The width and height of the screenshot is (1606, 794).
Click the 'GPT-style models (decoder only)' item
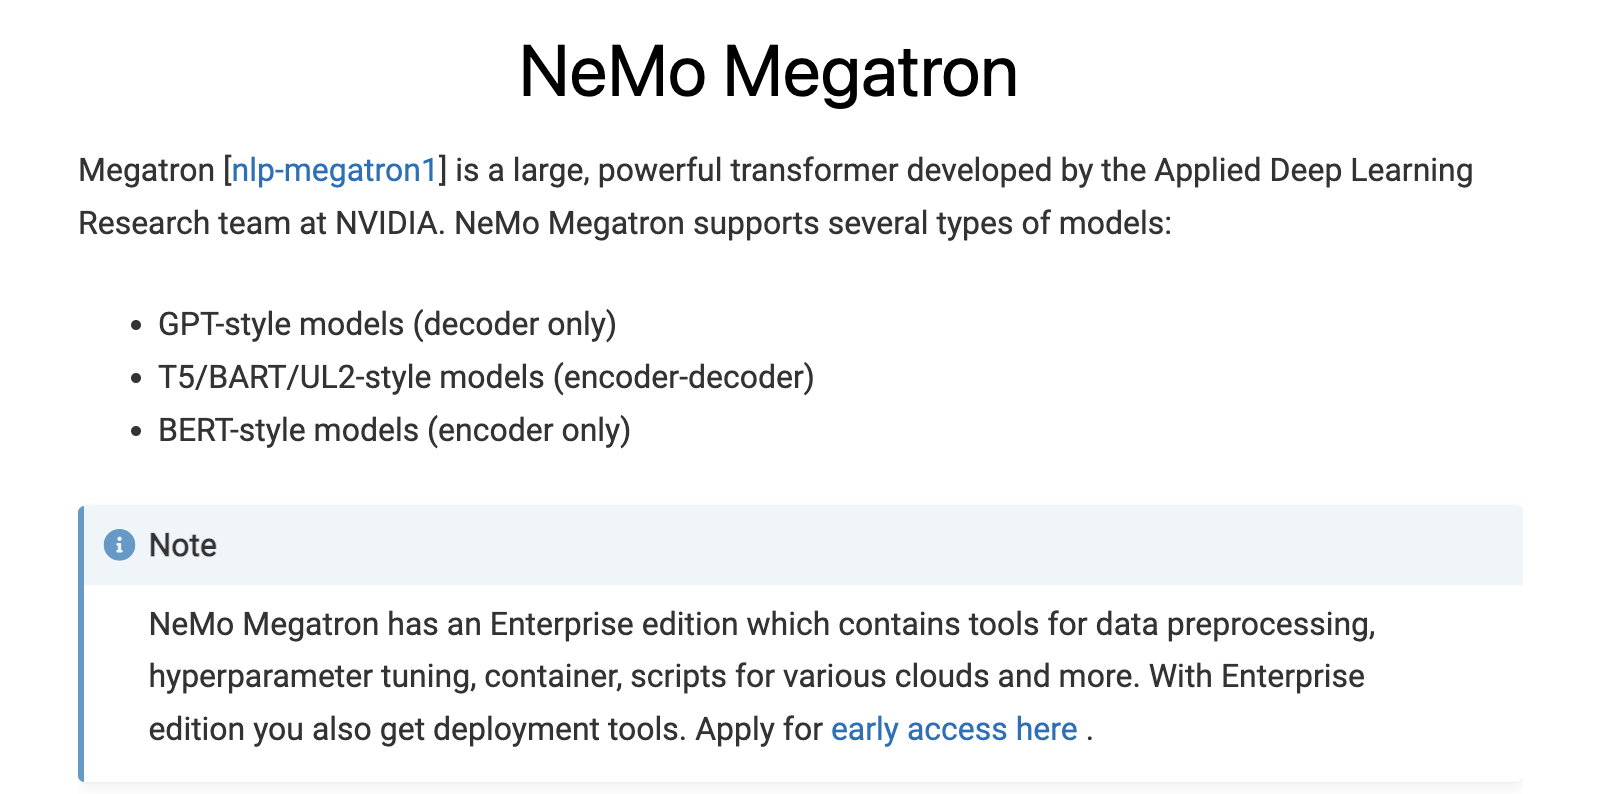[x=387, y=324]
